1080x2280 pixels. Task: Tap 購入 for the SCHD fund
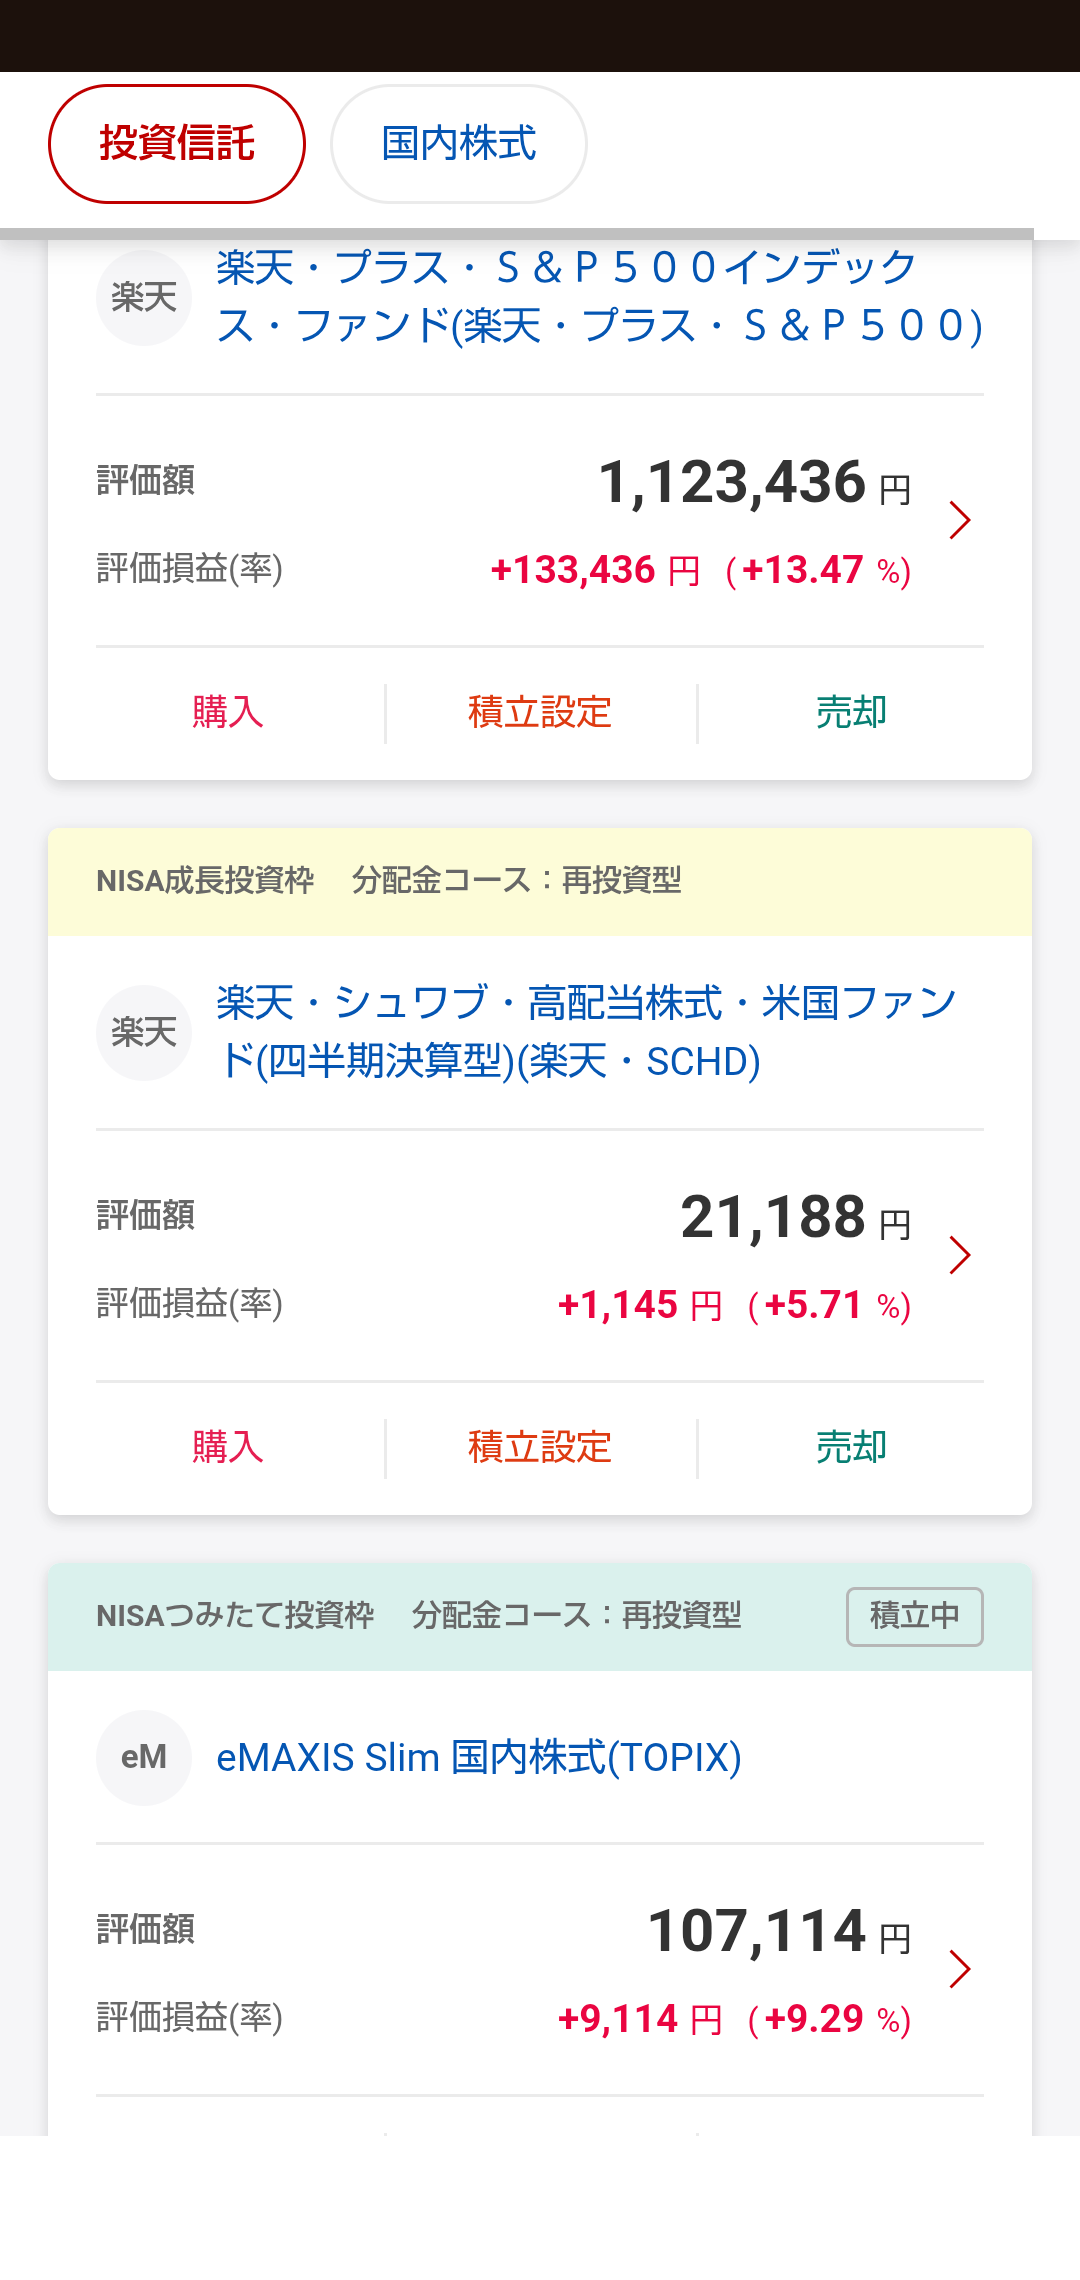pos(228,1448)
